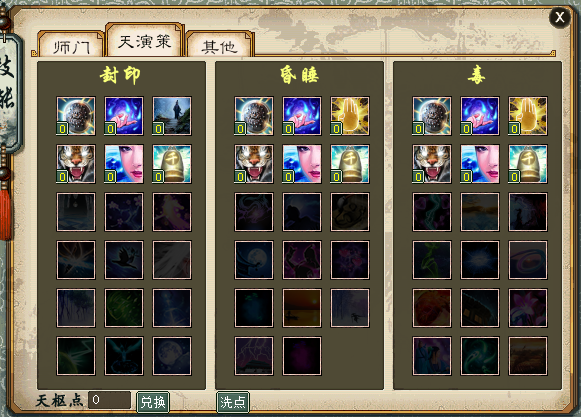
Task: Click the pink-haired lady skill in 昏睡 panel
Action: (x=302, y=164)
